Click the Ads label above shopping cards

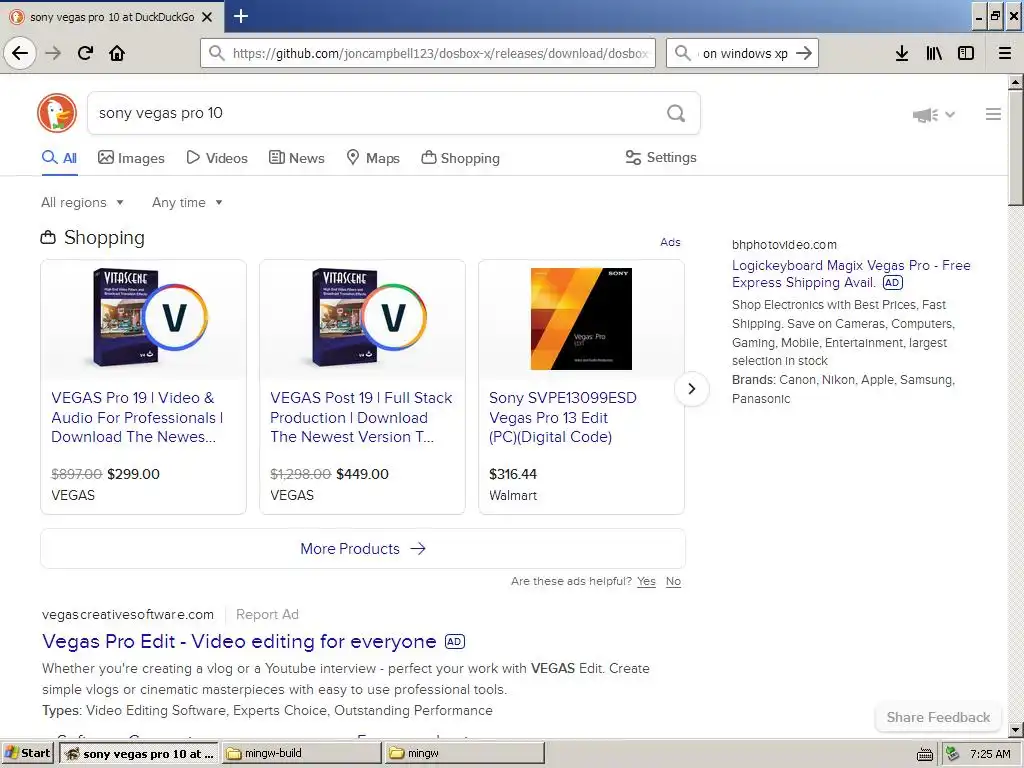[670, 242]
